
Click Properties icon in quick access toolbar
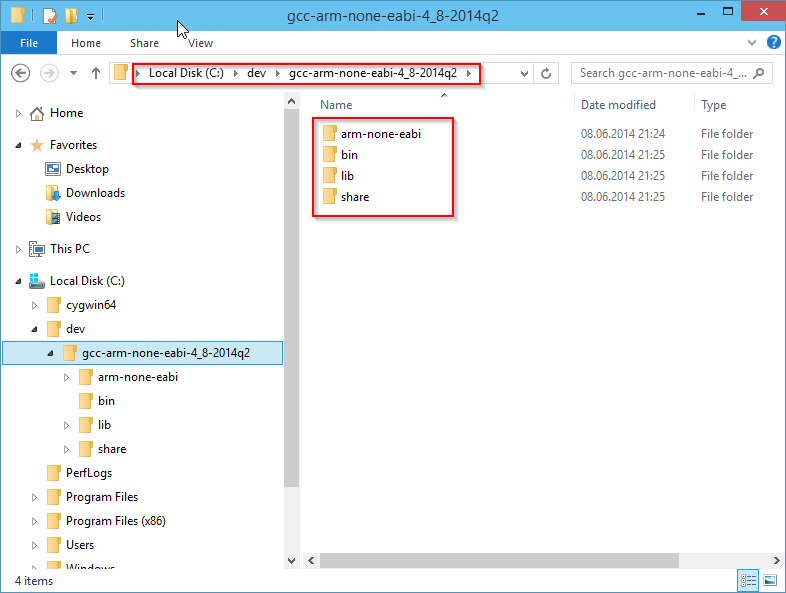(x=50, y=16)
